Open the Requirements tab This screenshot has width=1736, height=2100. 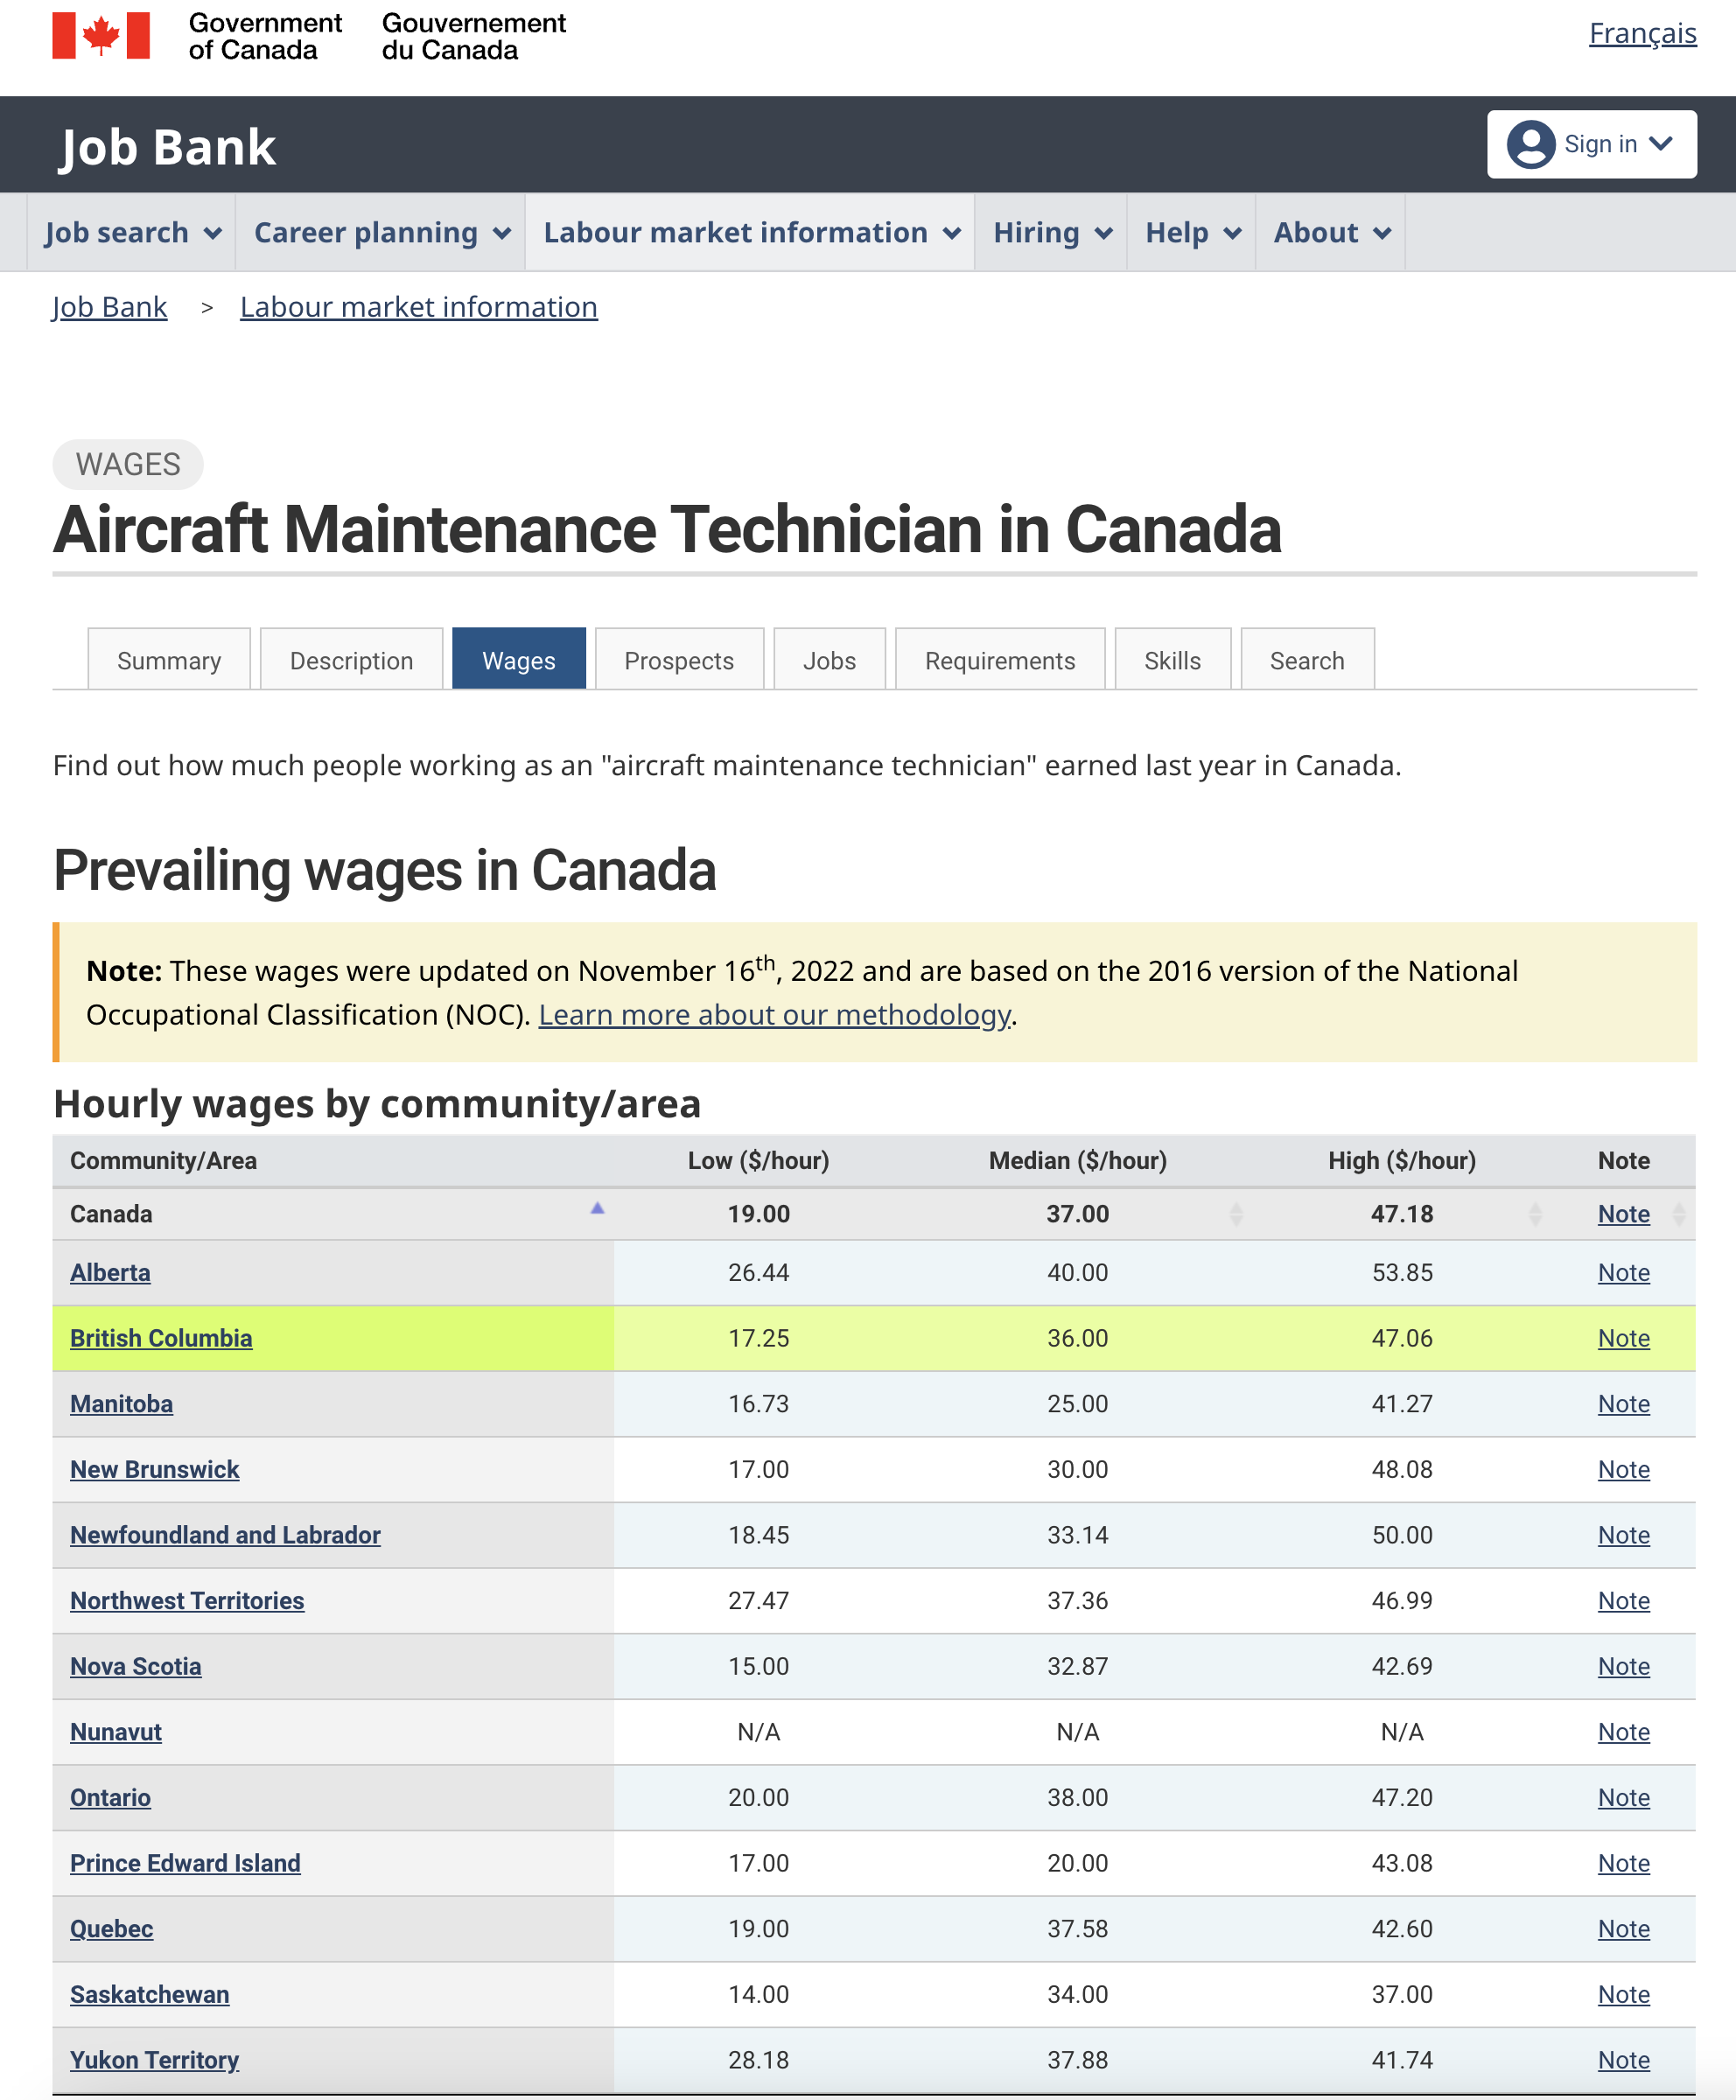(999, 661)
